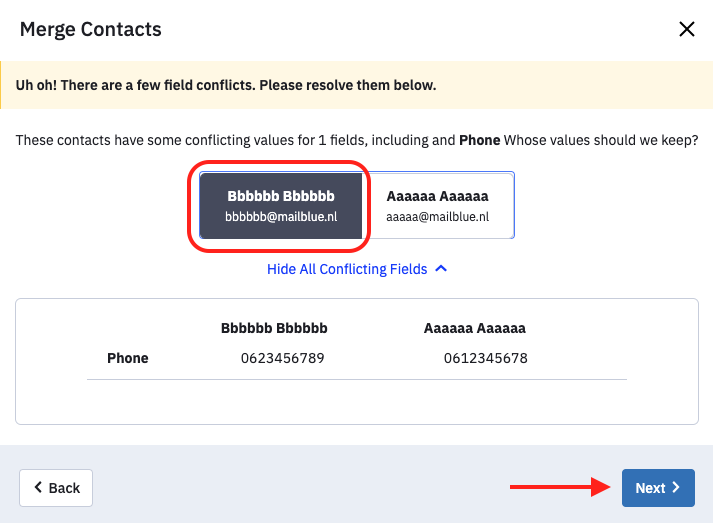Click the Phone row label in the table

pyautogui.click(x=128, y=358)
